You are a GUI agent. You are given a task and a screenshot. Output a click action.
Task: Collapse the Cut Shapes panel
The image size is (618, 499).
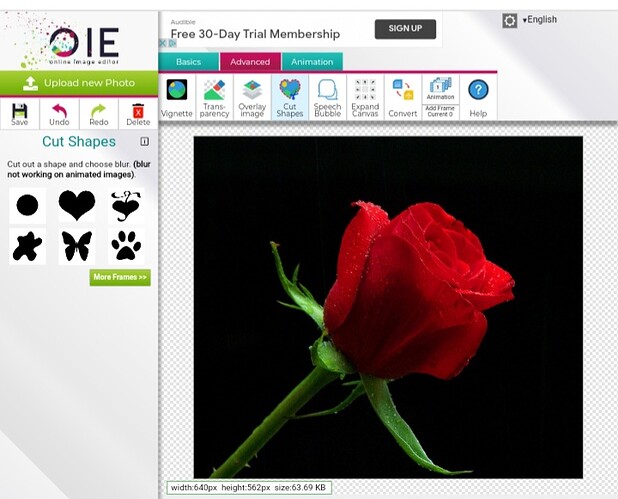(144, 142)
